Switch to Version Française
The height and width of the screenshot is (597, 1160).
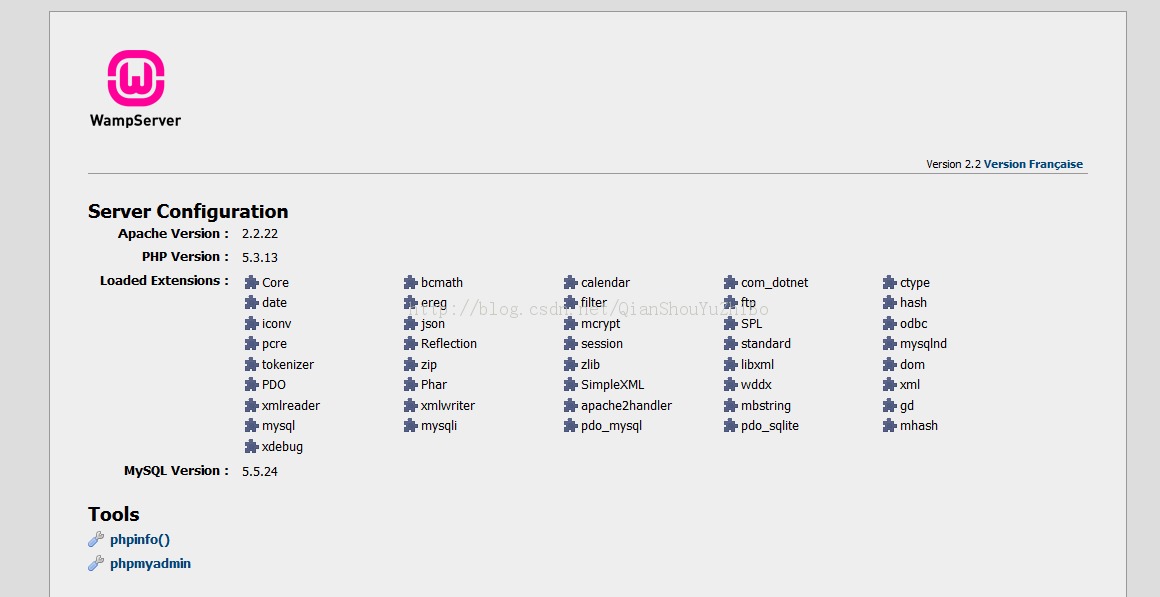click(x=1033, y=164)
